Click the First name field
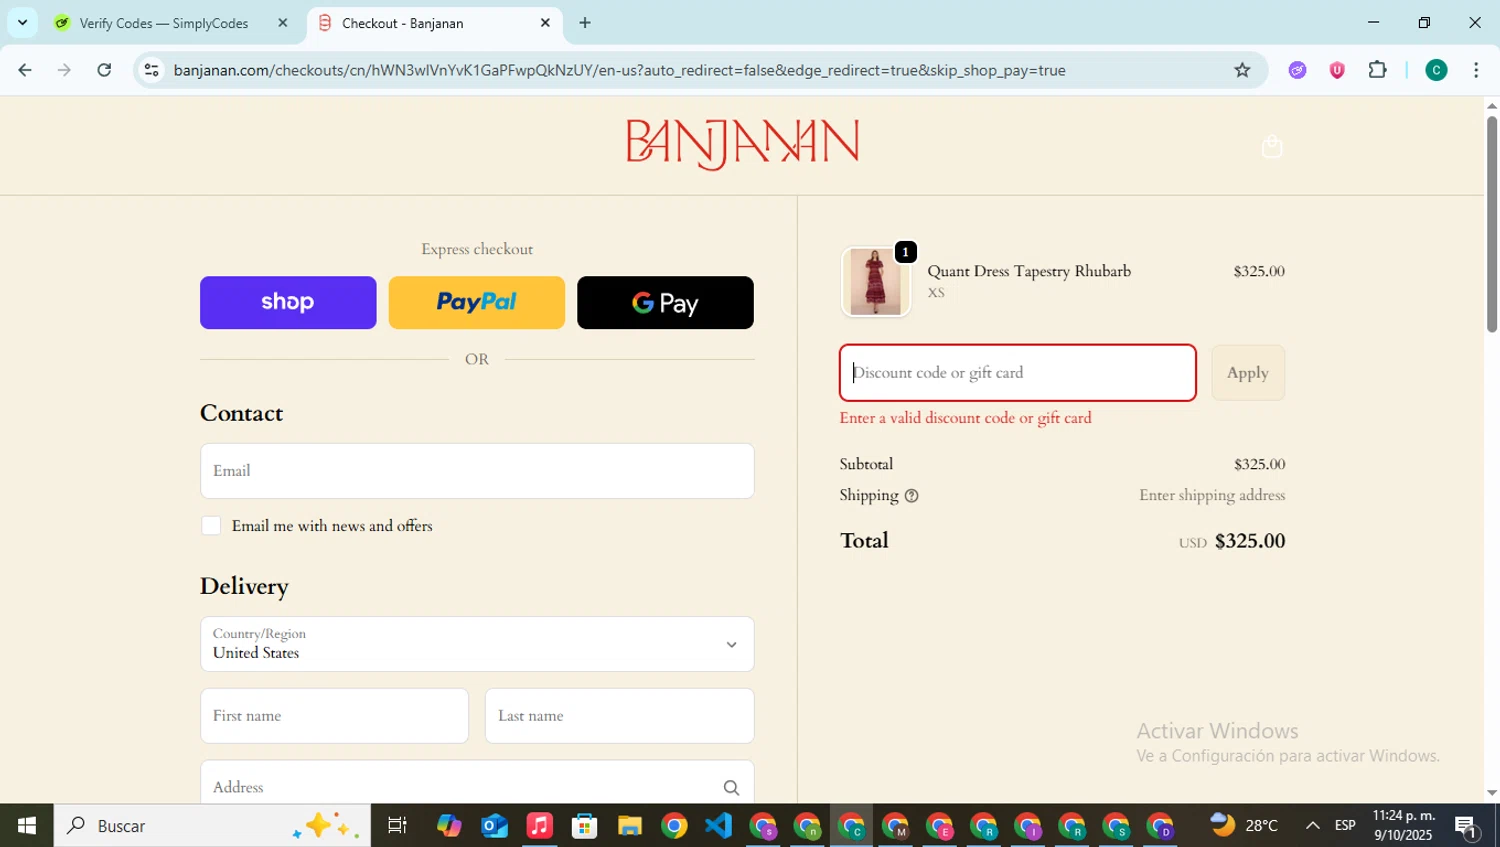 click(334, 716)
